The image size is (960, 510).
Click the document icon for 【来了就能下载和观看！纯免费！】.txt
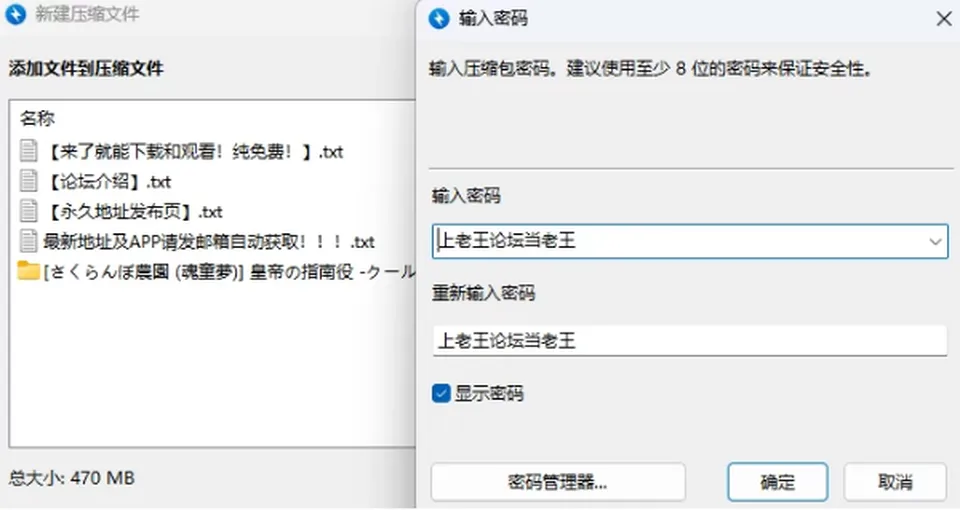pos(28,151)
